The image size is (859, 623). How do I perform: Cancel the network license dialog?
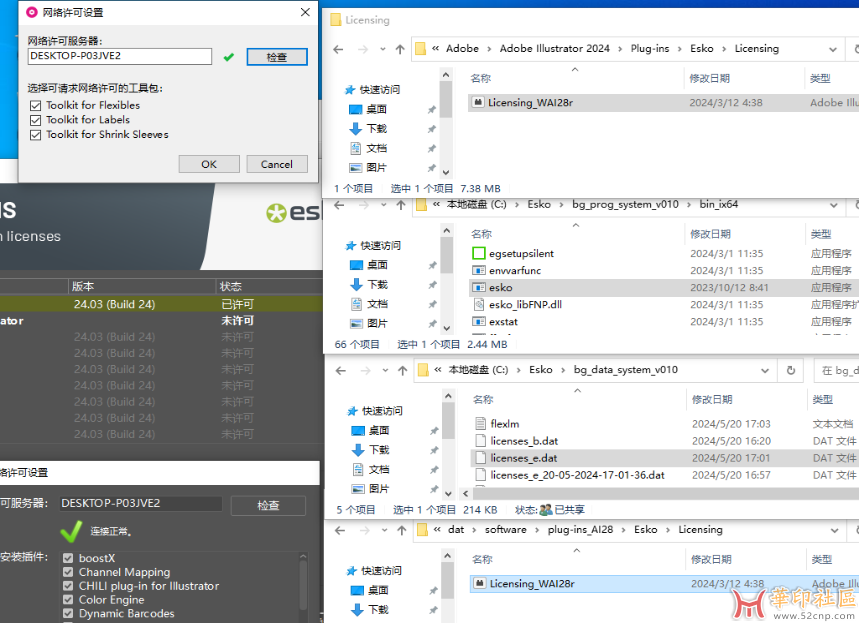point(277,164)
